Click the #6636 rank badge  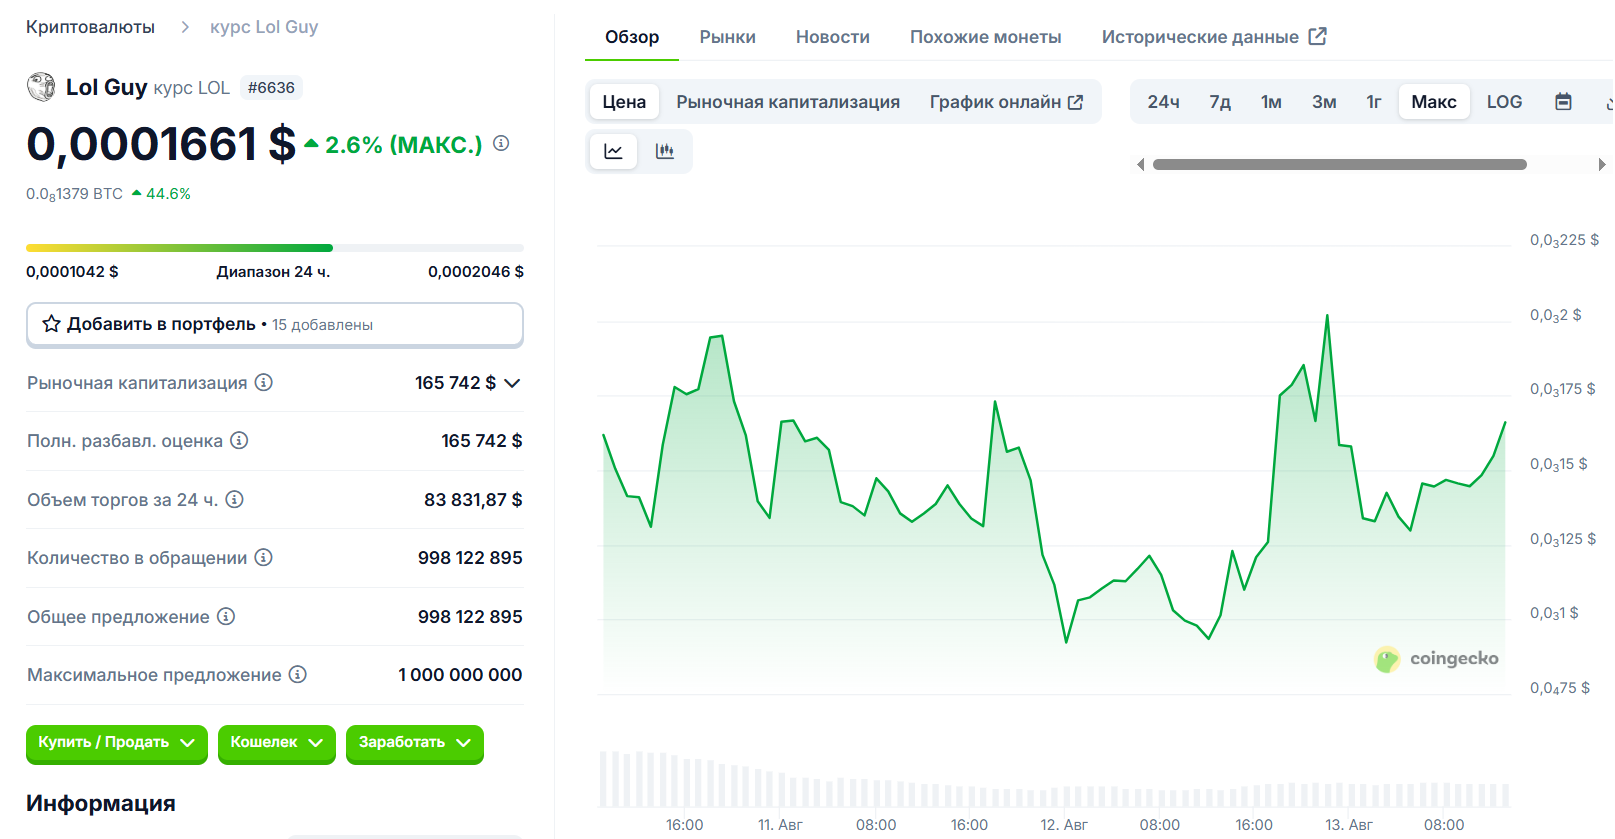tap(271, 88)
